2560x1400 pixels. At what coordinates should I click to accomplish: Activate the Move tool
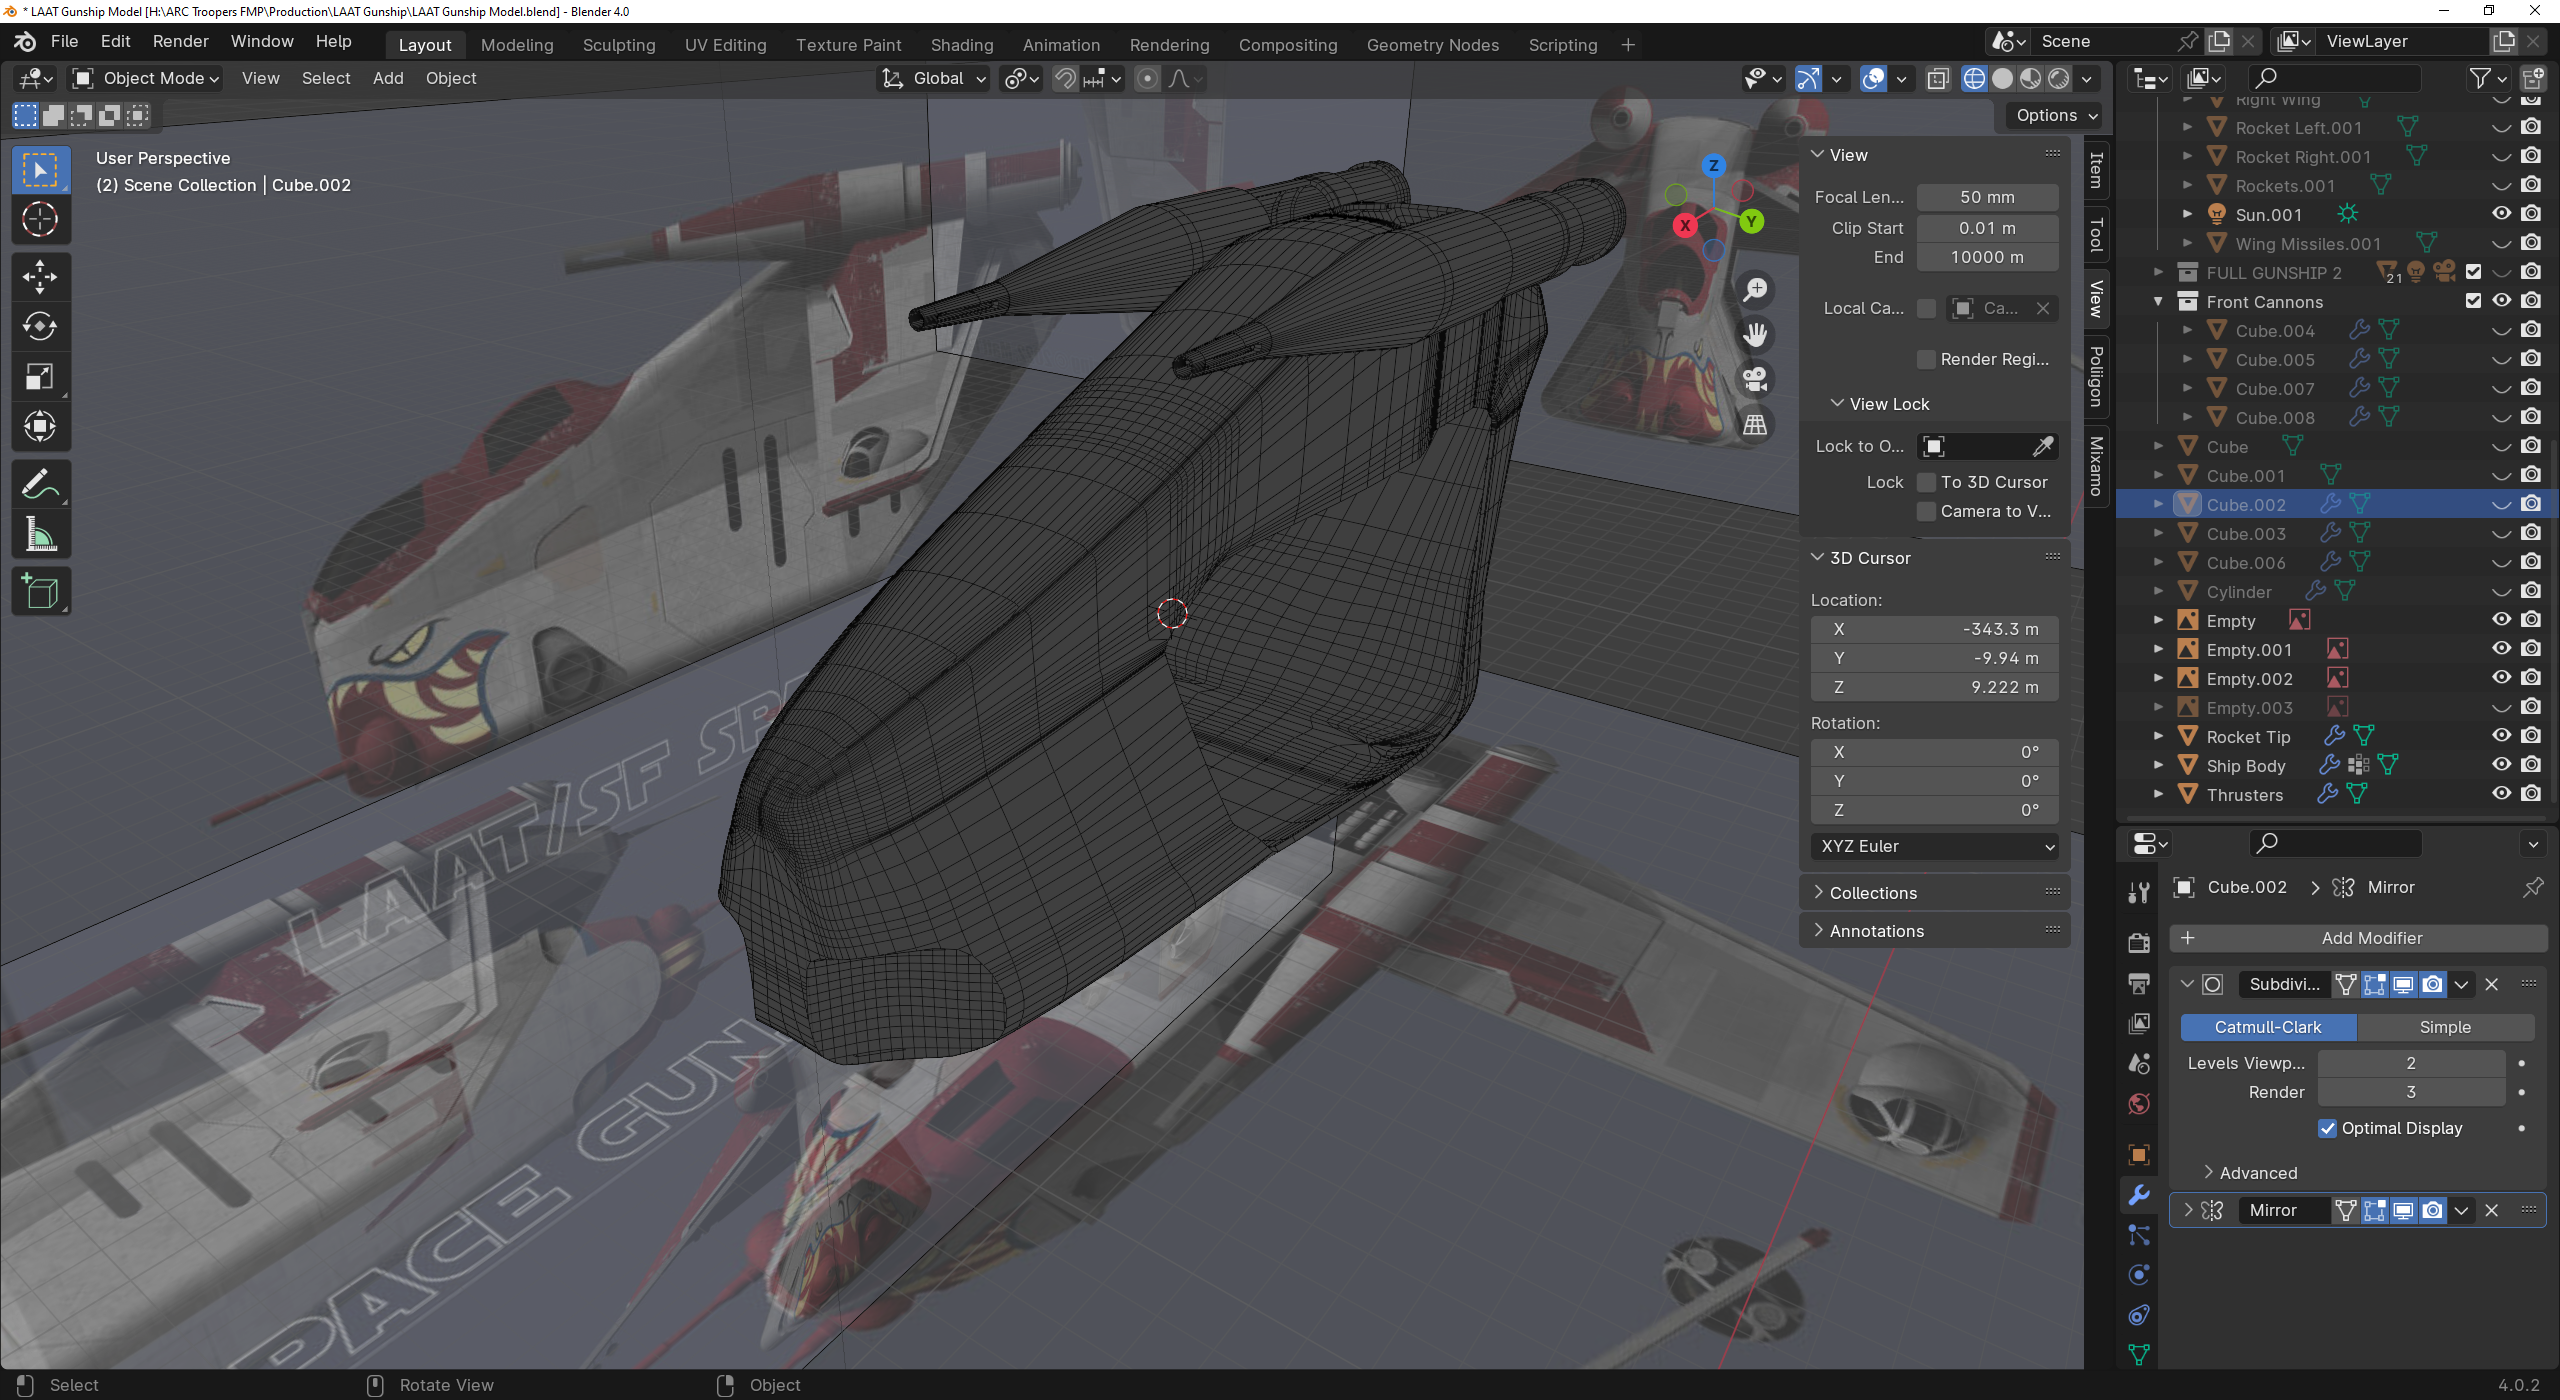click(x=40, y=277)
